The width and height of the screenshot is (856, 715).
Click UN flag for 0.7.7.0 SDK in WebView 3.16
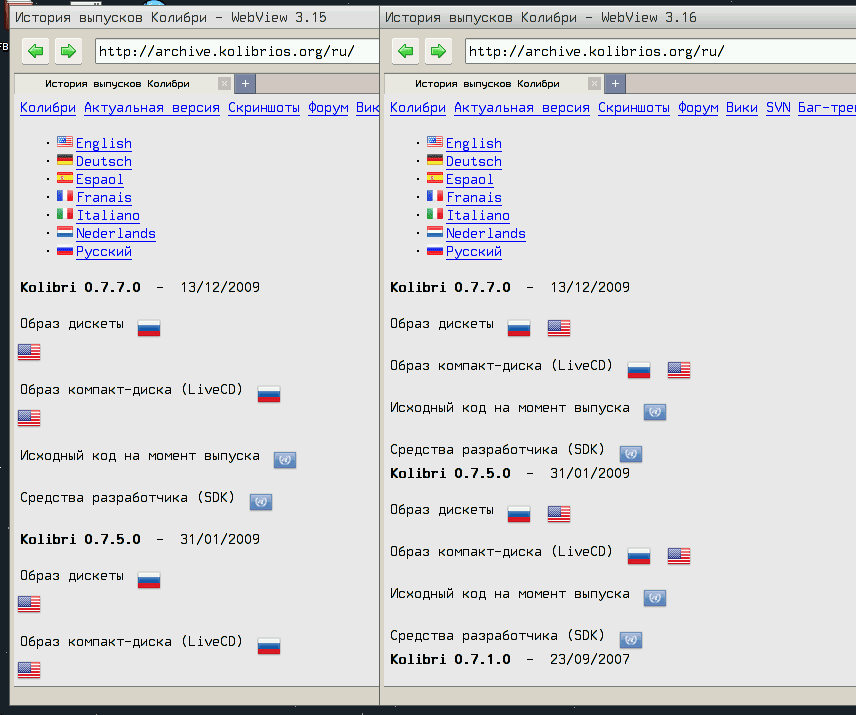pyautogui.click(x=631, y=453)
